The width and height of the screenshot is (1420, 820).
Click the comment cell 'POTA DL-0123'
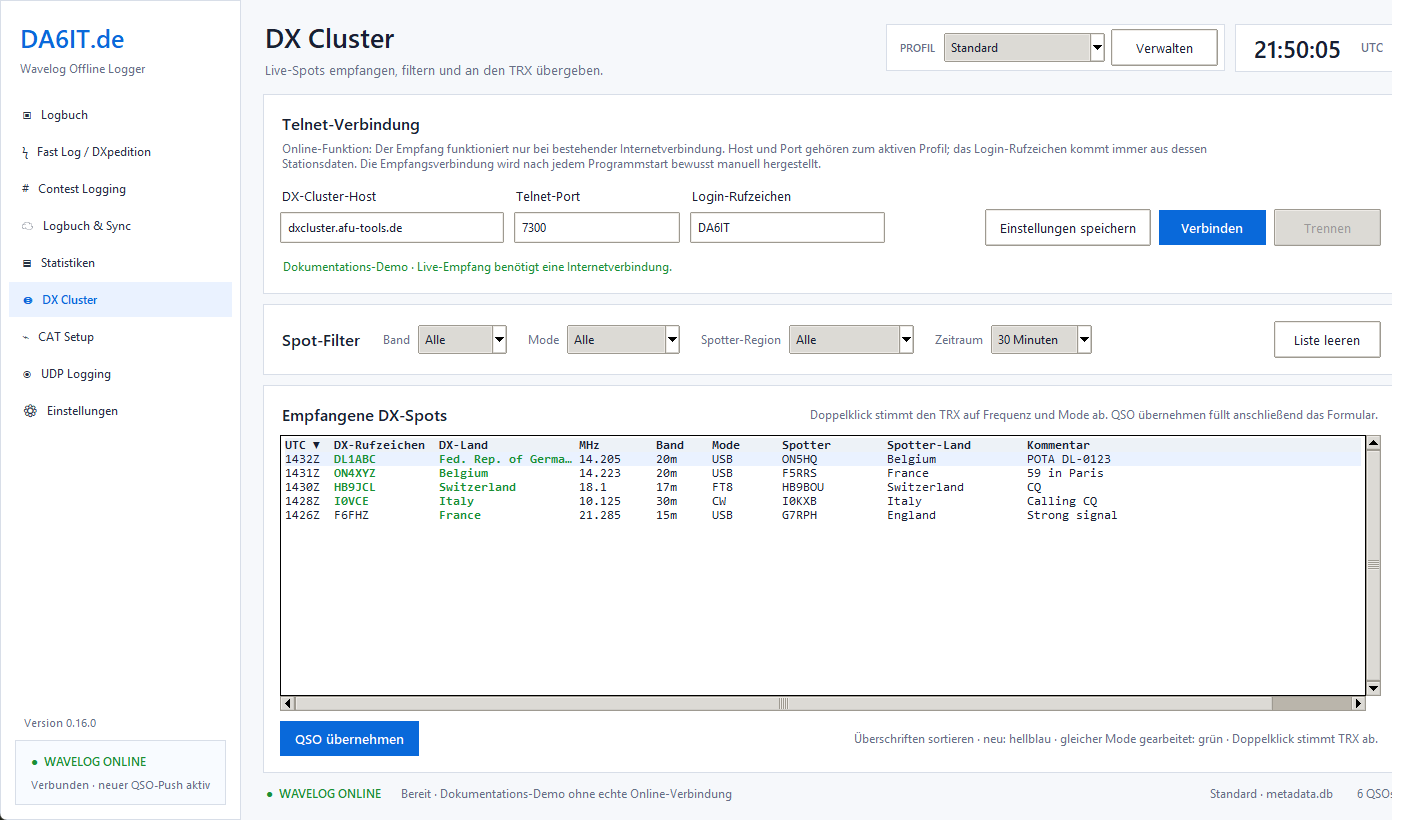[1069, 459]
